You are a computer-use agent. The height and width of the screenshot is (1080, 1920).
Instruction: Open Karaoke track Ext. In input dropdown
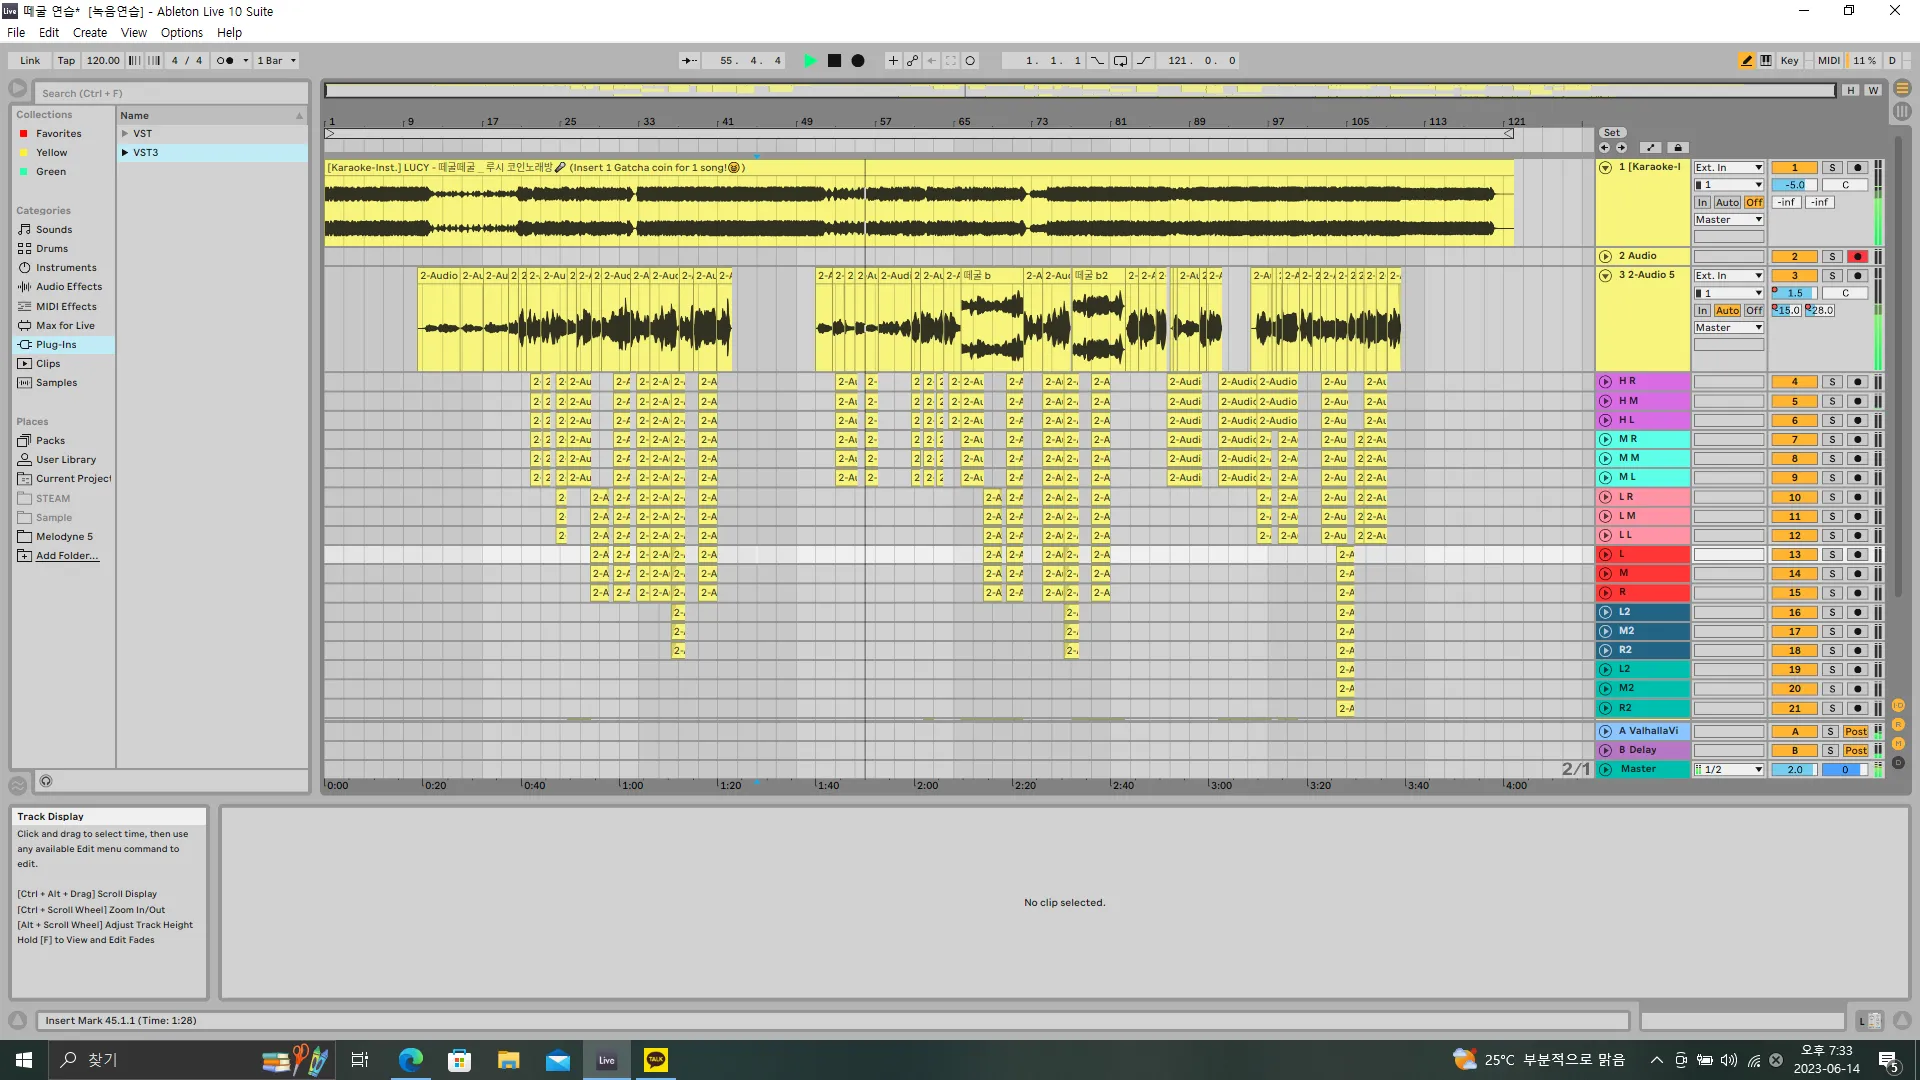[1728, 168]
